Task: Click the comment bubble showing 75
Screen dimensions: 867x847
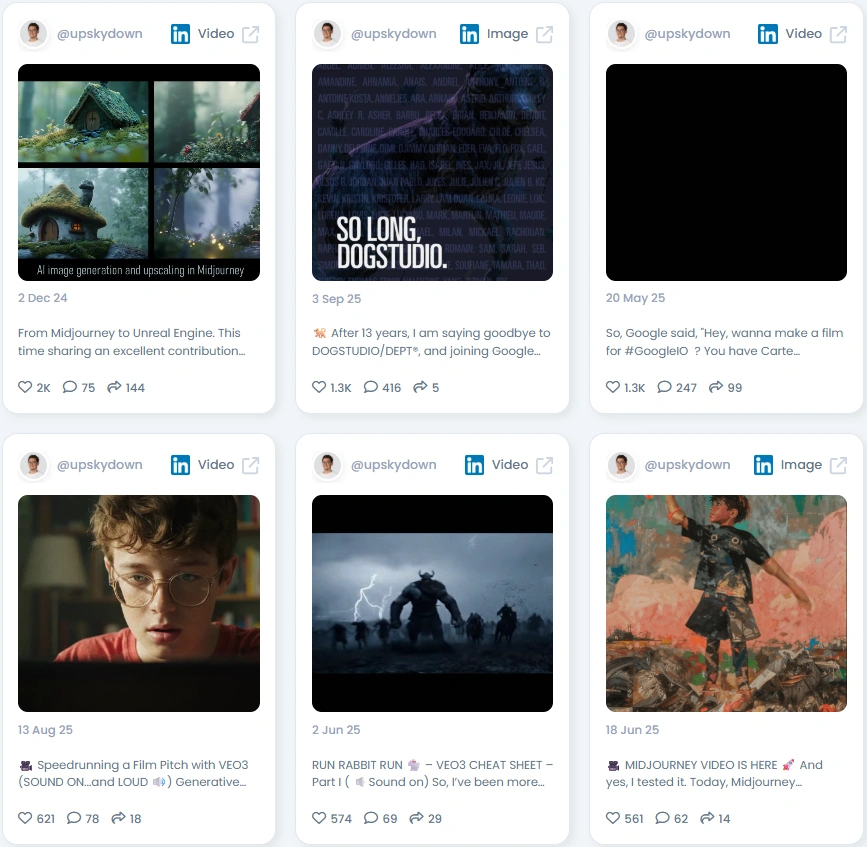Action: pyautogui.click(x=70, y=387)
